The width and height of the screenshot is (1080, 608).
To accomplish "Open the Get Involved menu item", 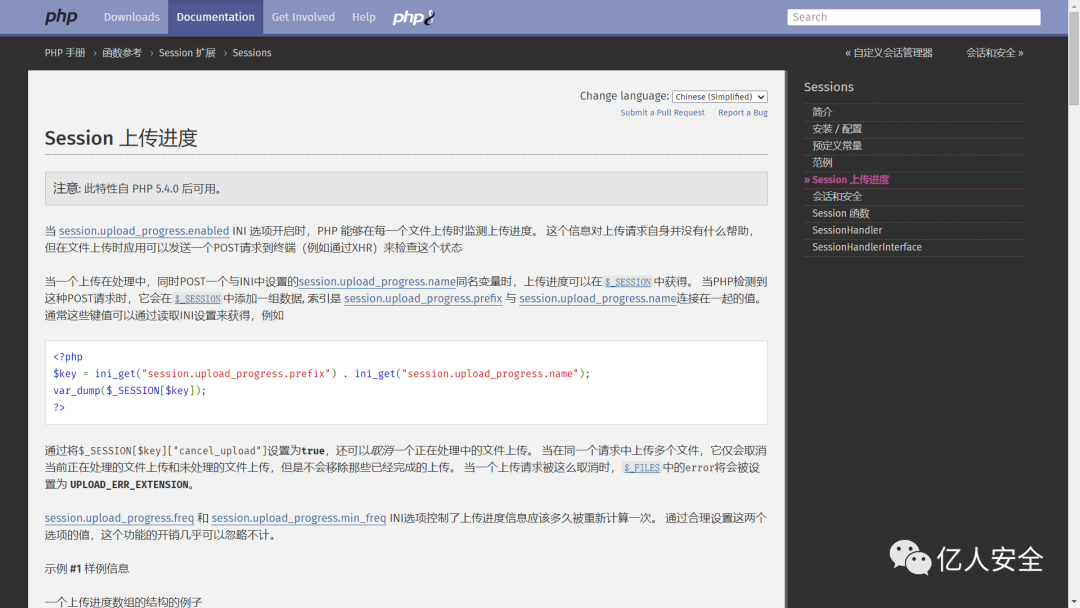I will 303,17.
